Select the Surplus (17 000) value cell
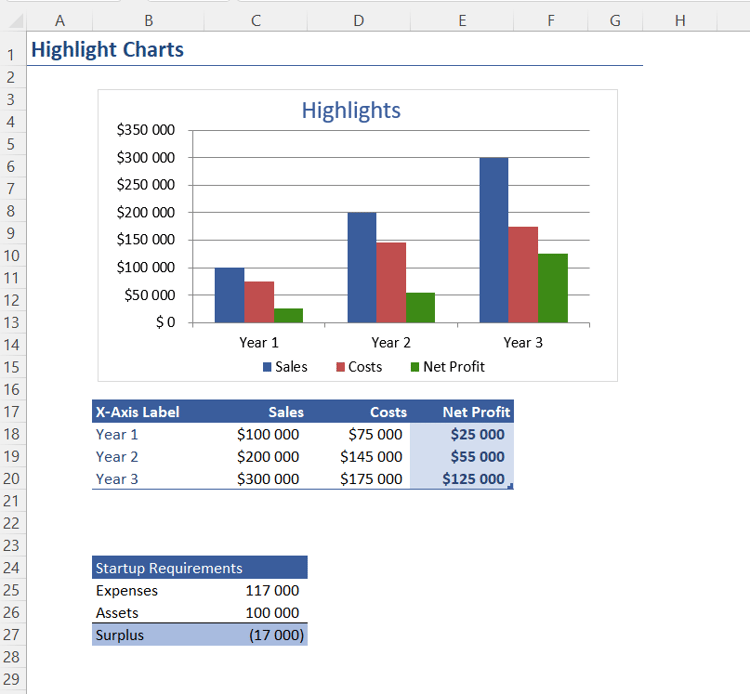750x694 pixels. (x=256, y=635)
